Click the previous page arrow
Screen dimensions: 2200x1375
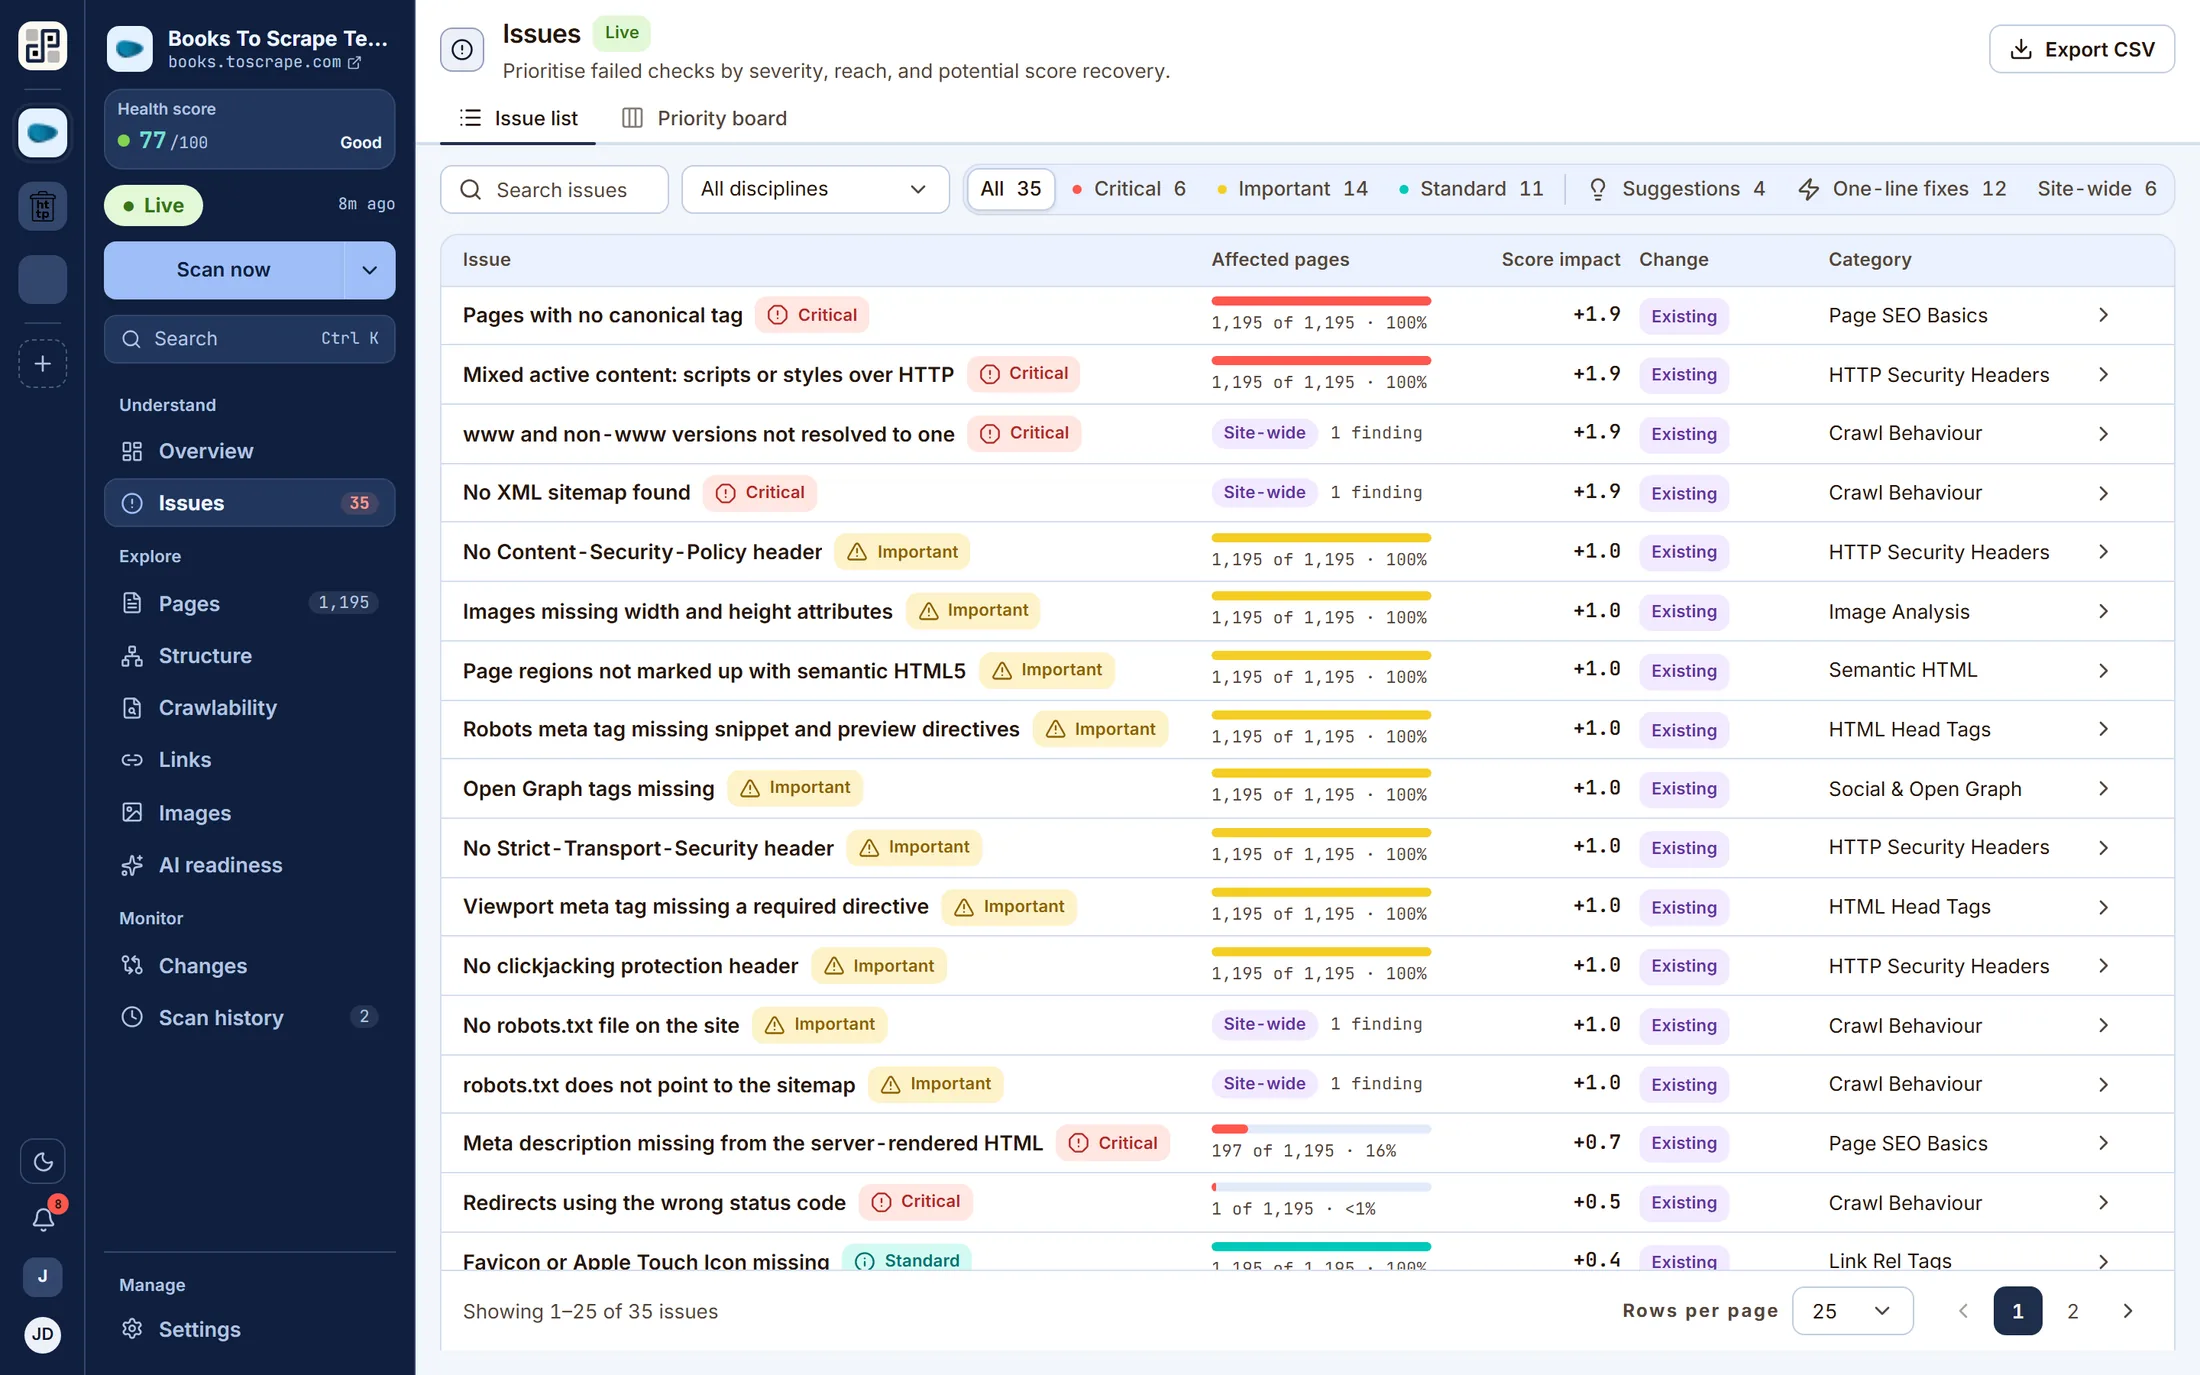(x=1963, y=1311)
